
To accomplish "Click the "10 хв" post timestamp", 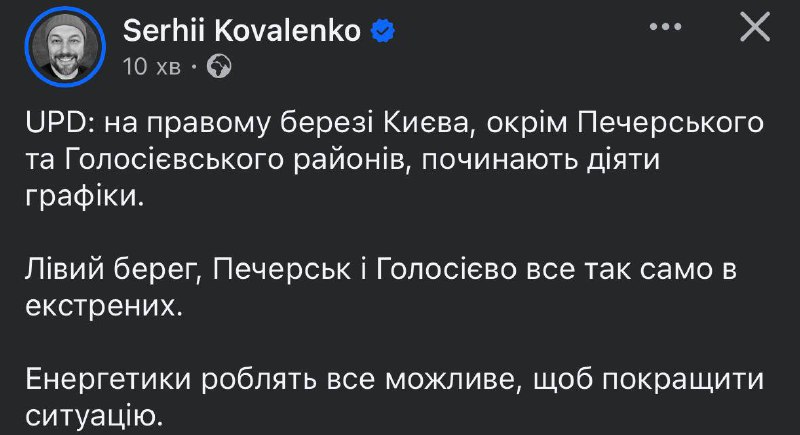I will coord(151,67).
